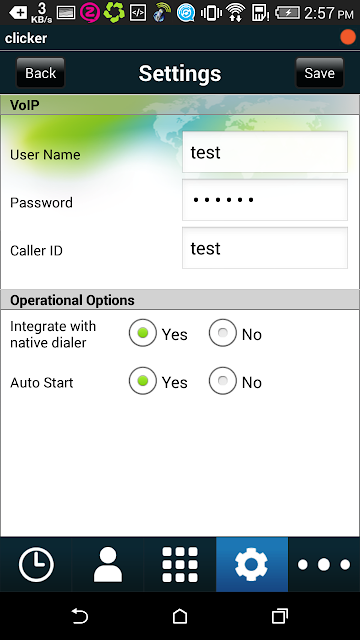Set Integrate with native dialer to Yes
The width and height of the screenshot is (360, 640).
click(142, 333)
